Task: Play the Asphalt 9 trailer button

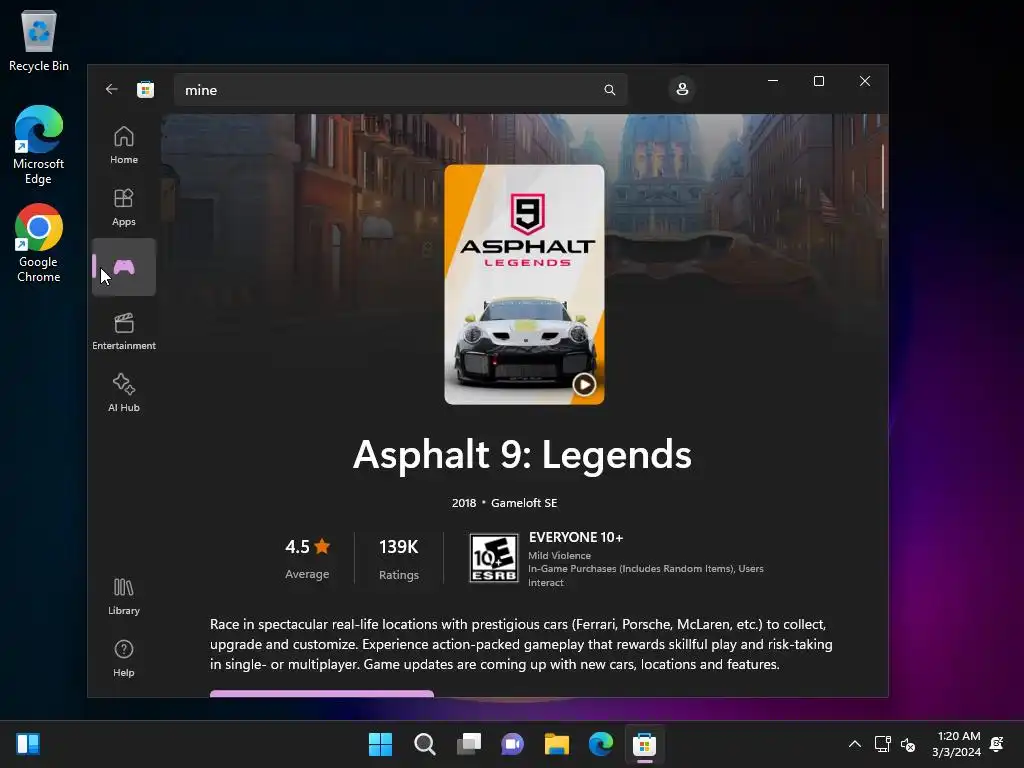Action: 584,385
